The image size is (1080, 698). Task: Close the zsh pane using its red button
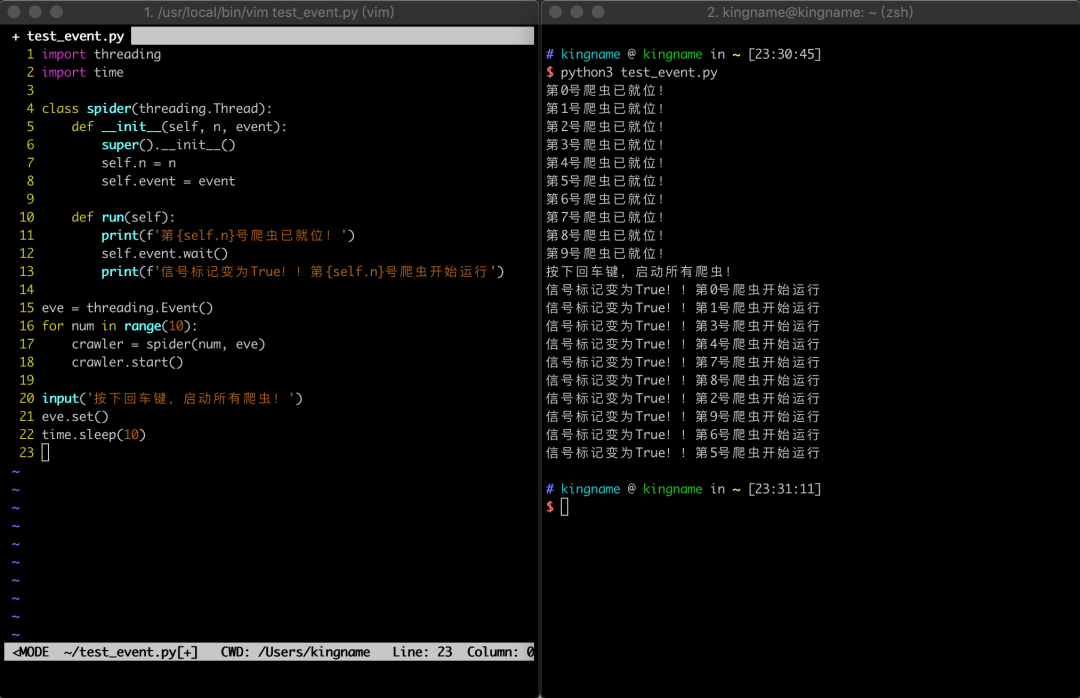pos(556,12)
